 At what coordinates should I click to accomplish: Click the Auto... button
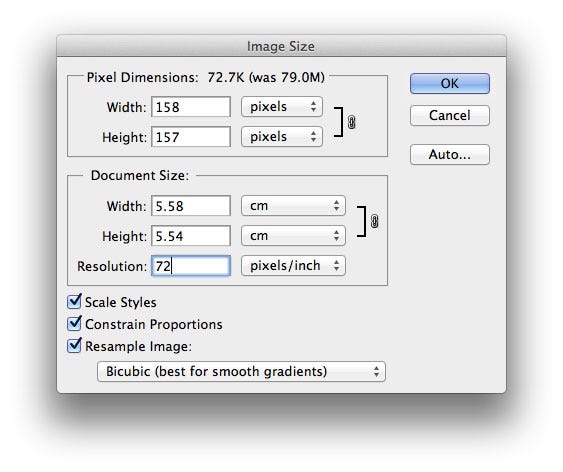coord(450,154)
